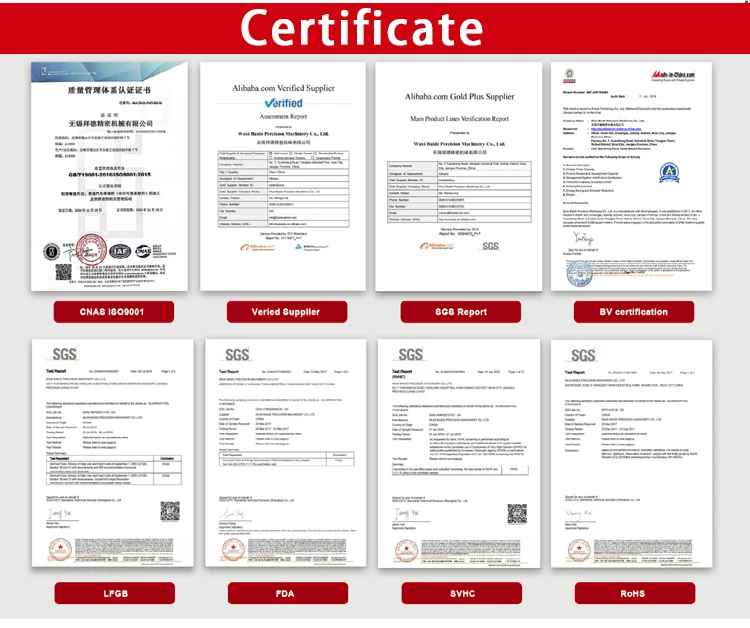The height and width of the screenshot is (628, 750).
Task: Click the red round stamp on ISO9001 certificate
Action: tap(91, 249)
